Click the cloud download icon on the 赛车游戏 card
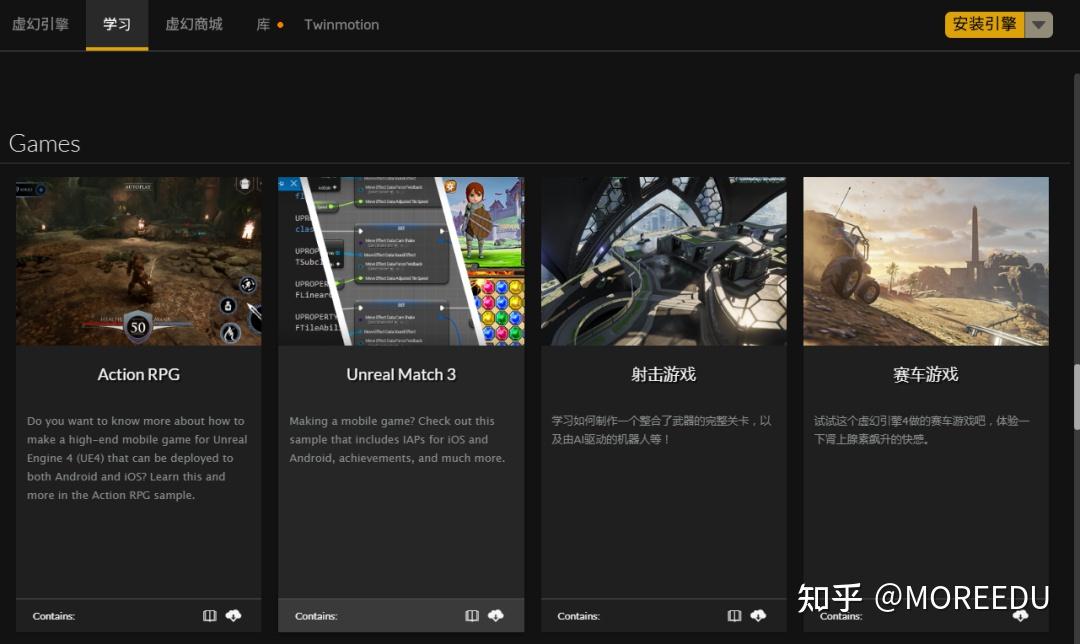 click(x=1020, y=616)
